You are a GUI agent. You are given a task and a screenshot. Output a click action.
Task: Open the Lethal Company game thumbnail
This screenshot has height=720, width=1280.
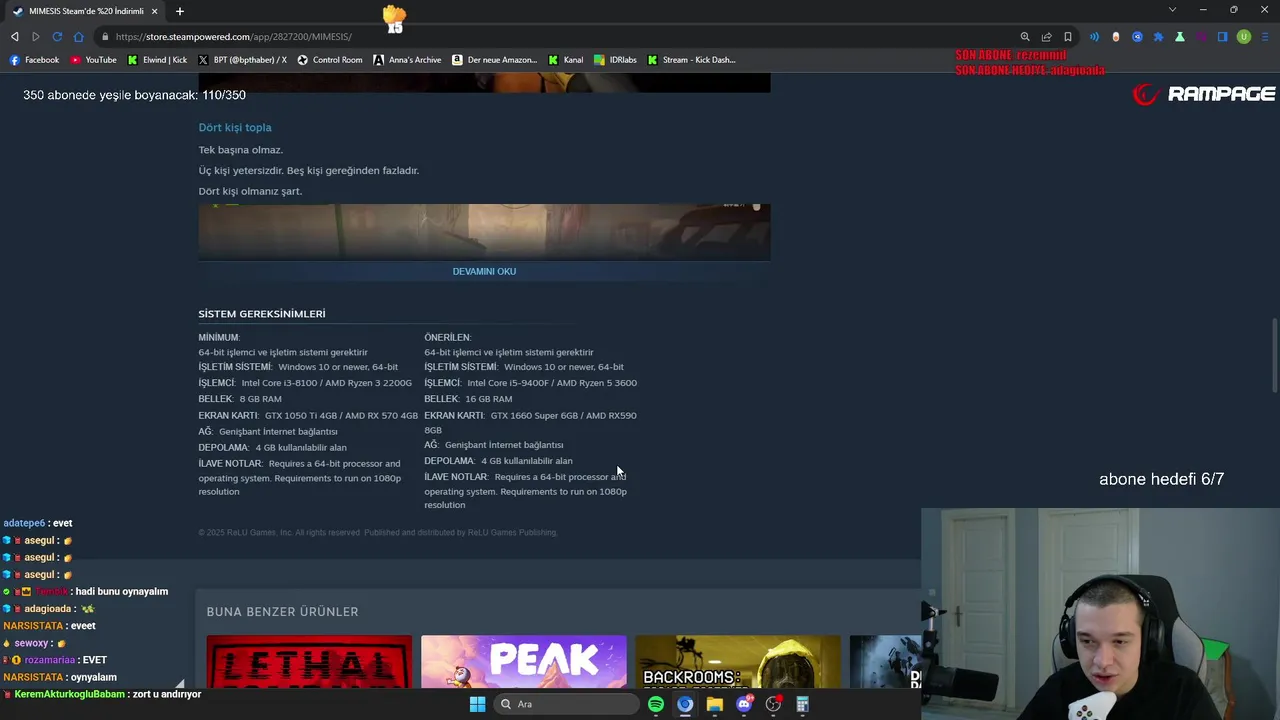[x=309, y=662]
